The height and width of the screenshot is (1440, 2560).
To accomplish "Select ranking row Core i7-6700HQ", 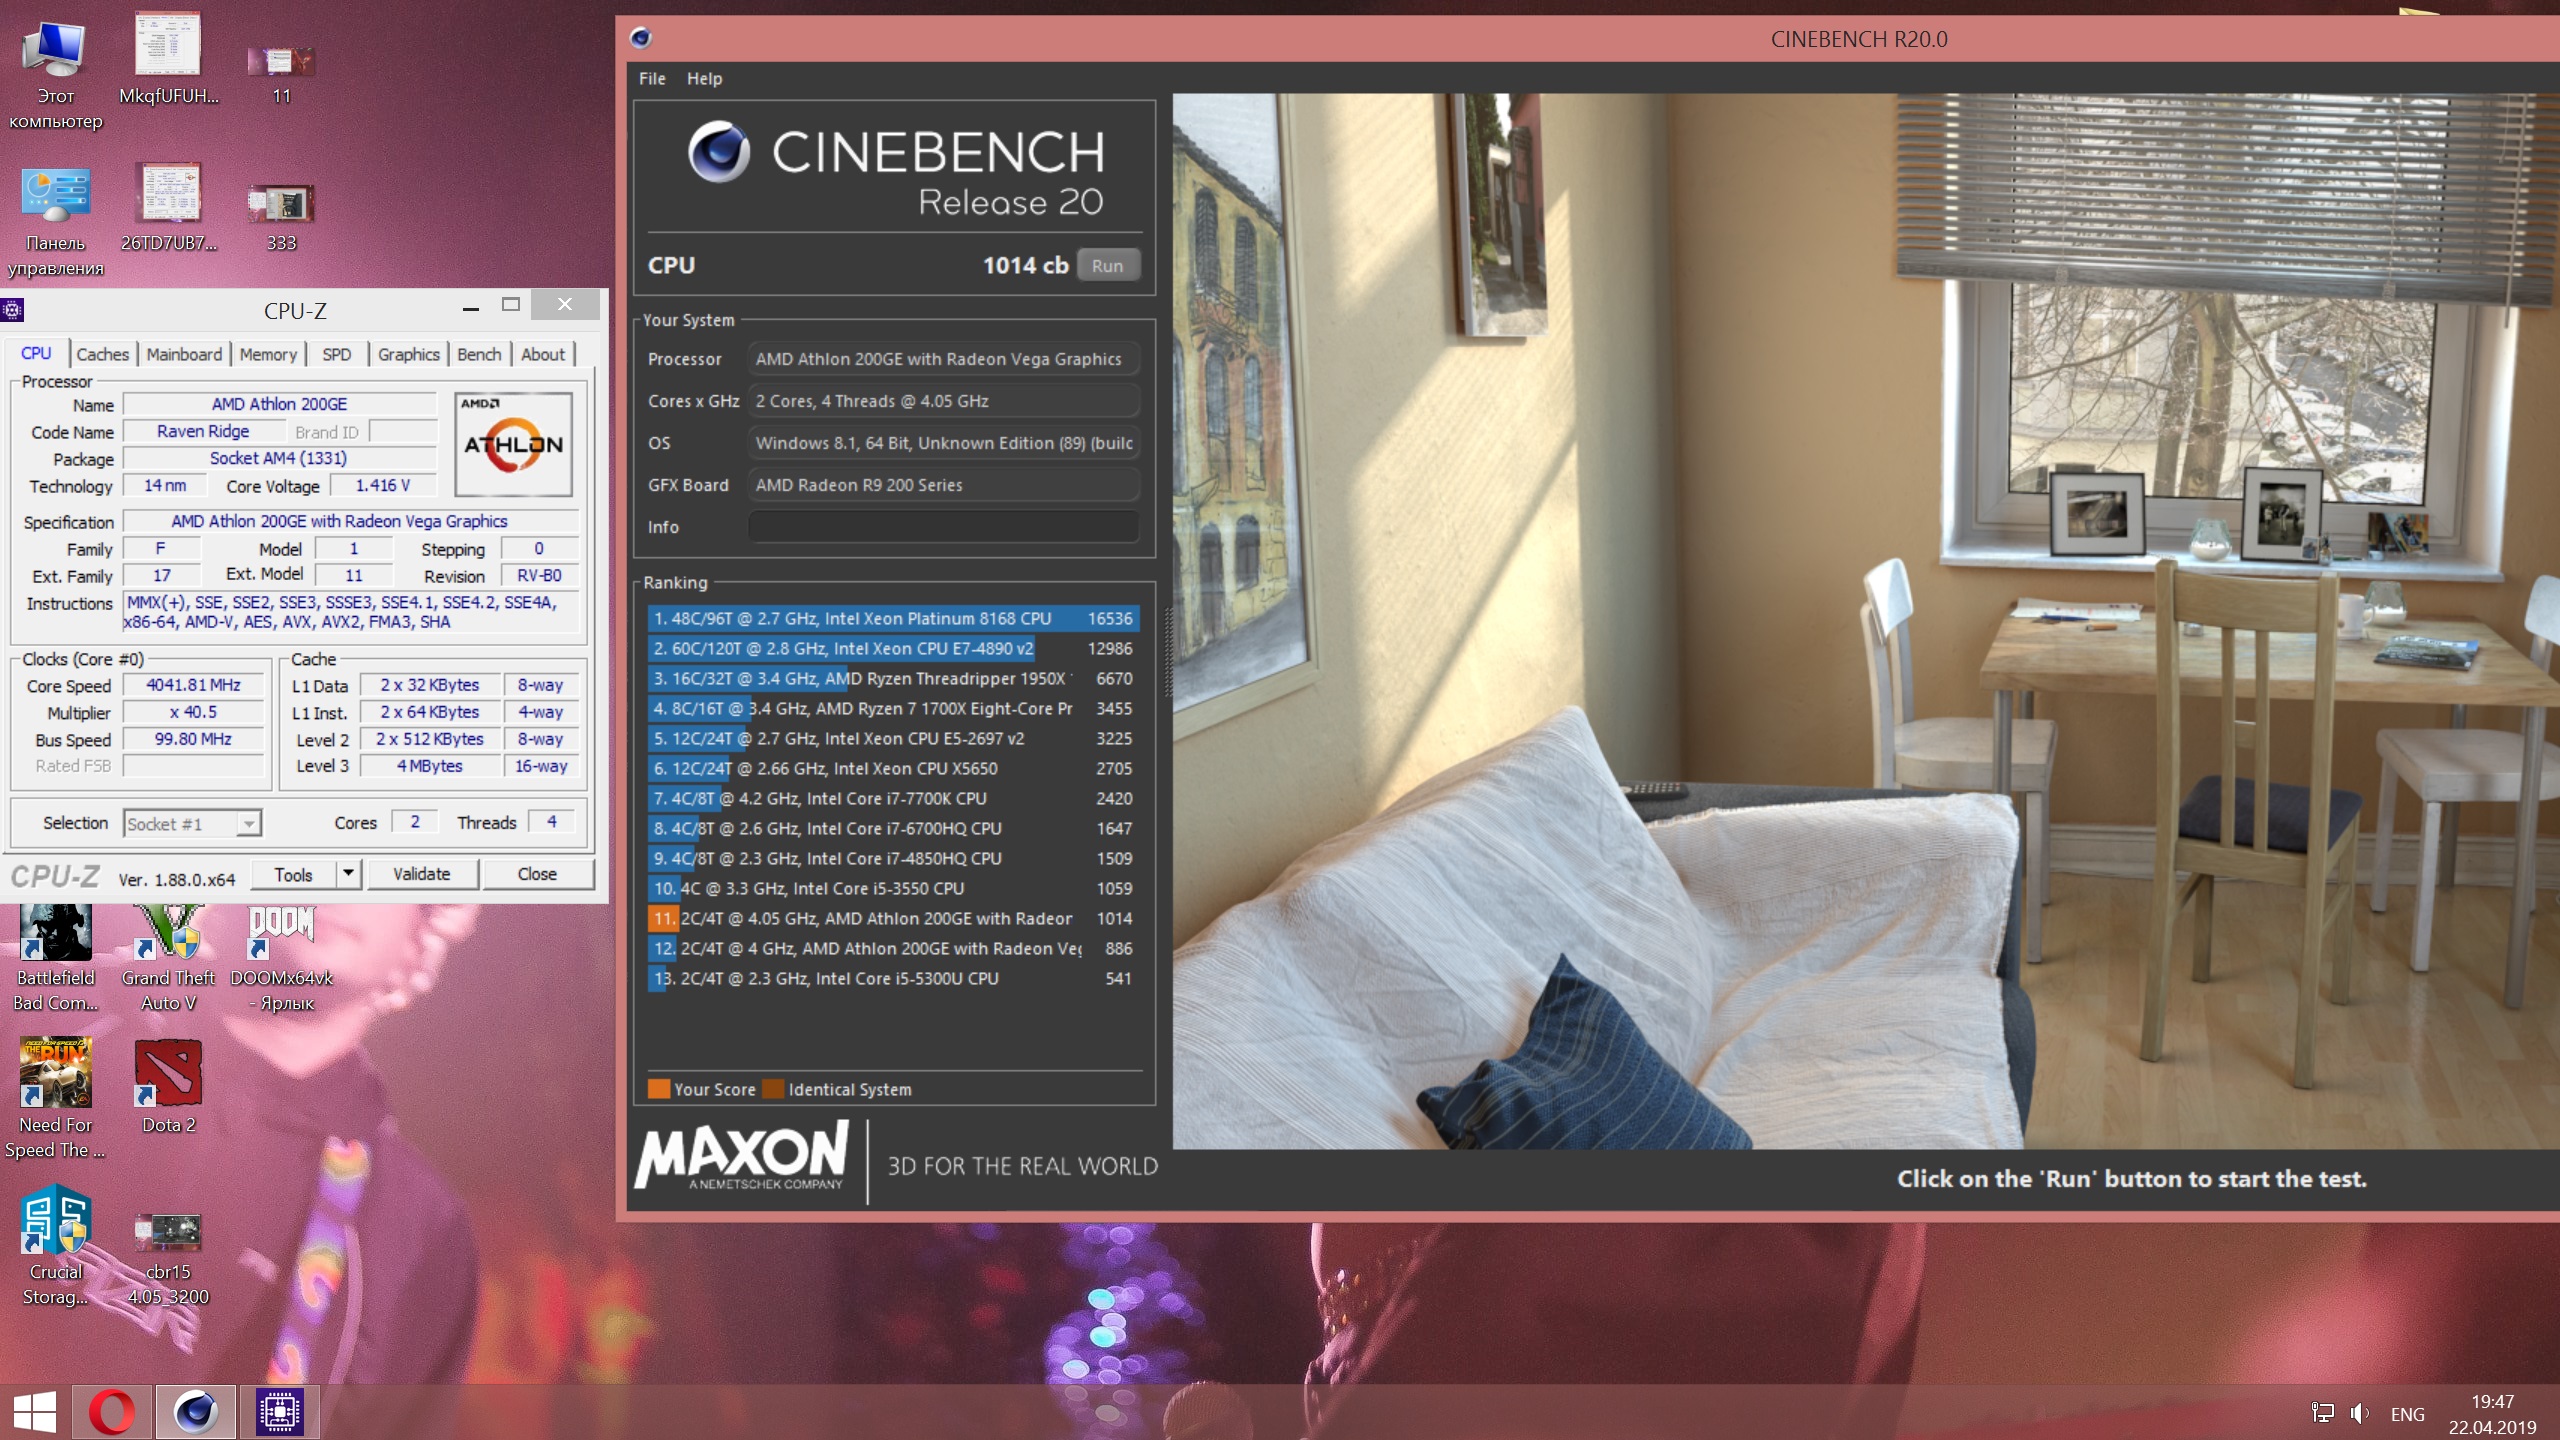I will pos(893,829).
